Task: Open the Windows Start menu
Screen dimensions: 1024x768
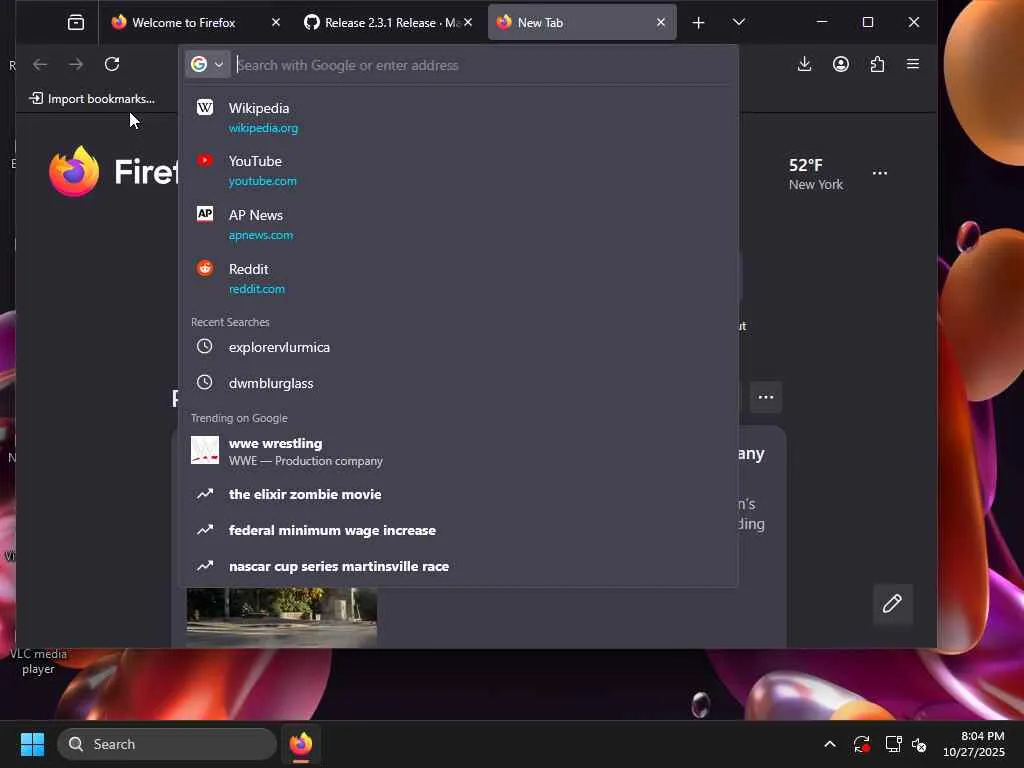Action: point(32,744)
